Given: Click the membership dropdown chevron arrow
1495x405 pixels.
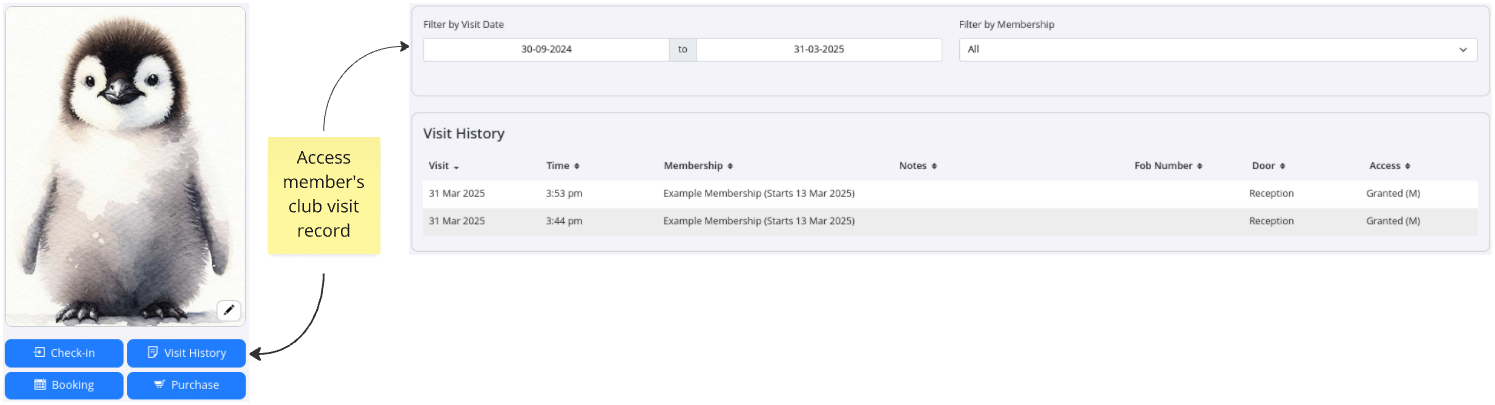Looking at the screenshot, I should [x=1463, y=49].
